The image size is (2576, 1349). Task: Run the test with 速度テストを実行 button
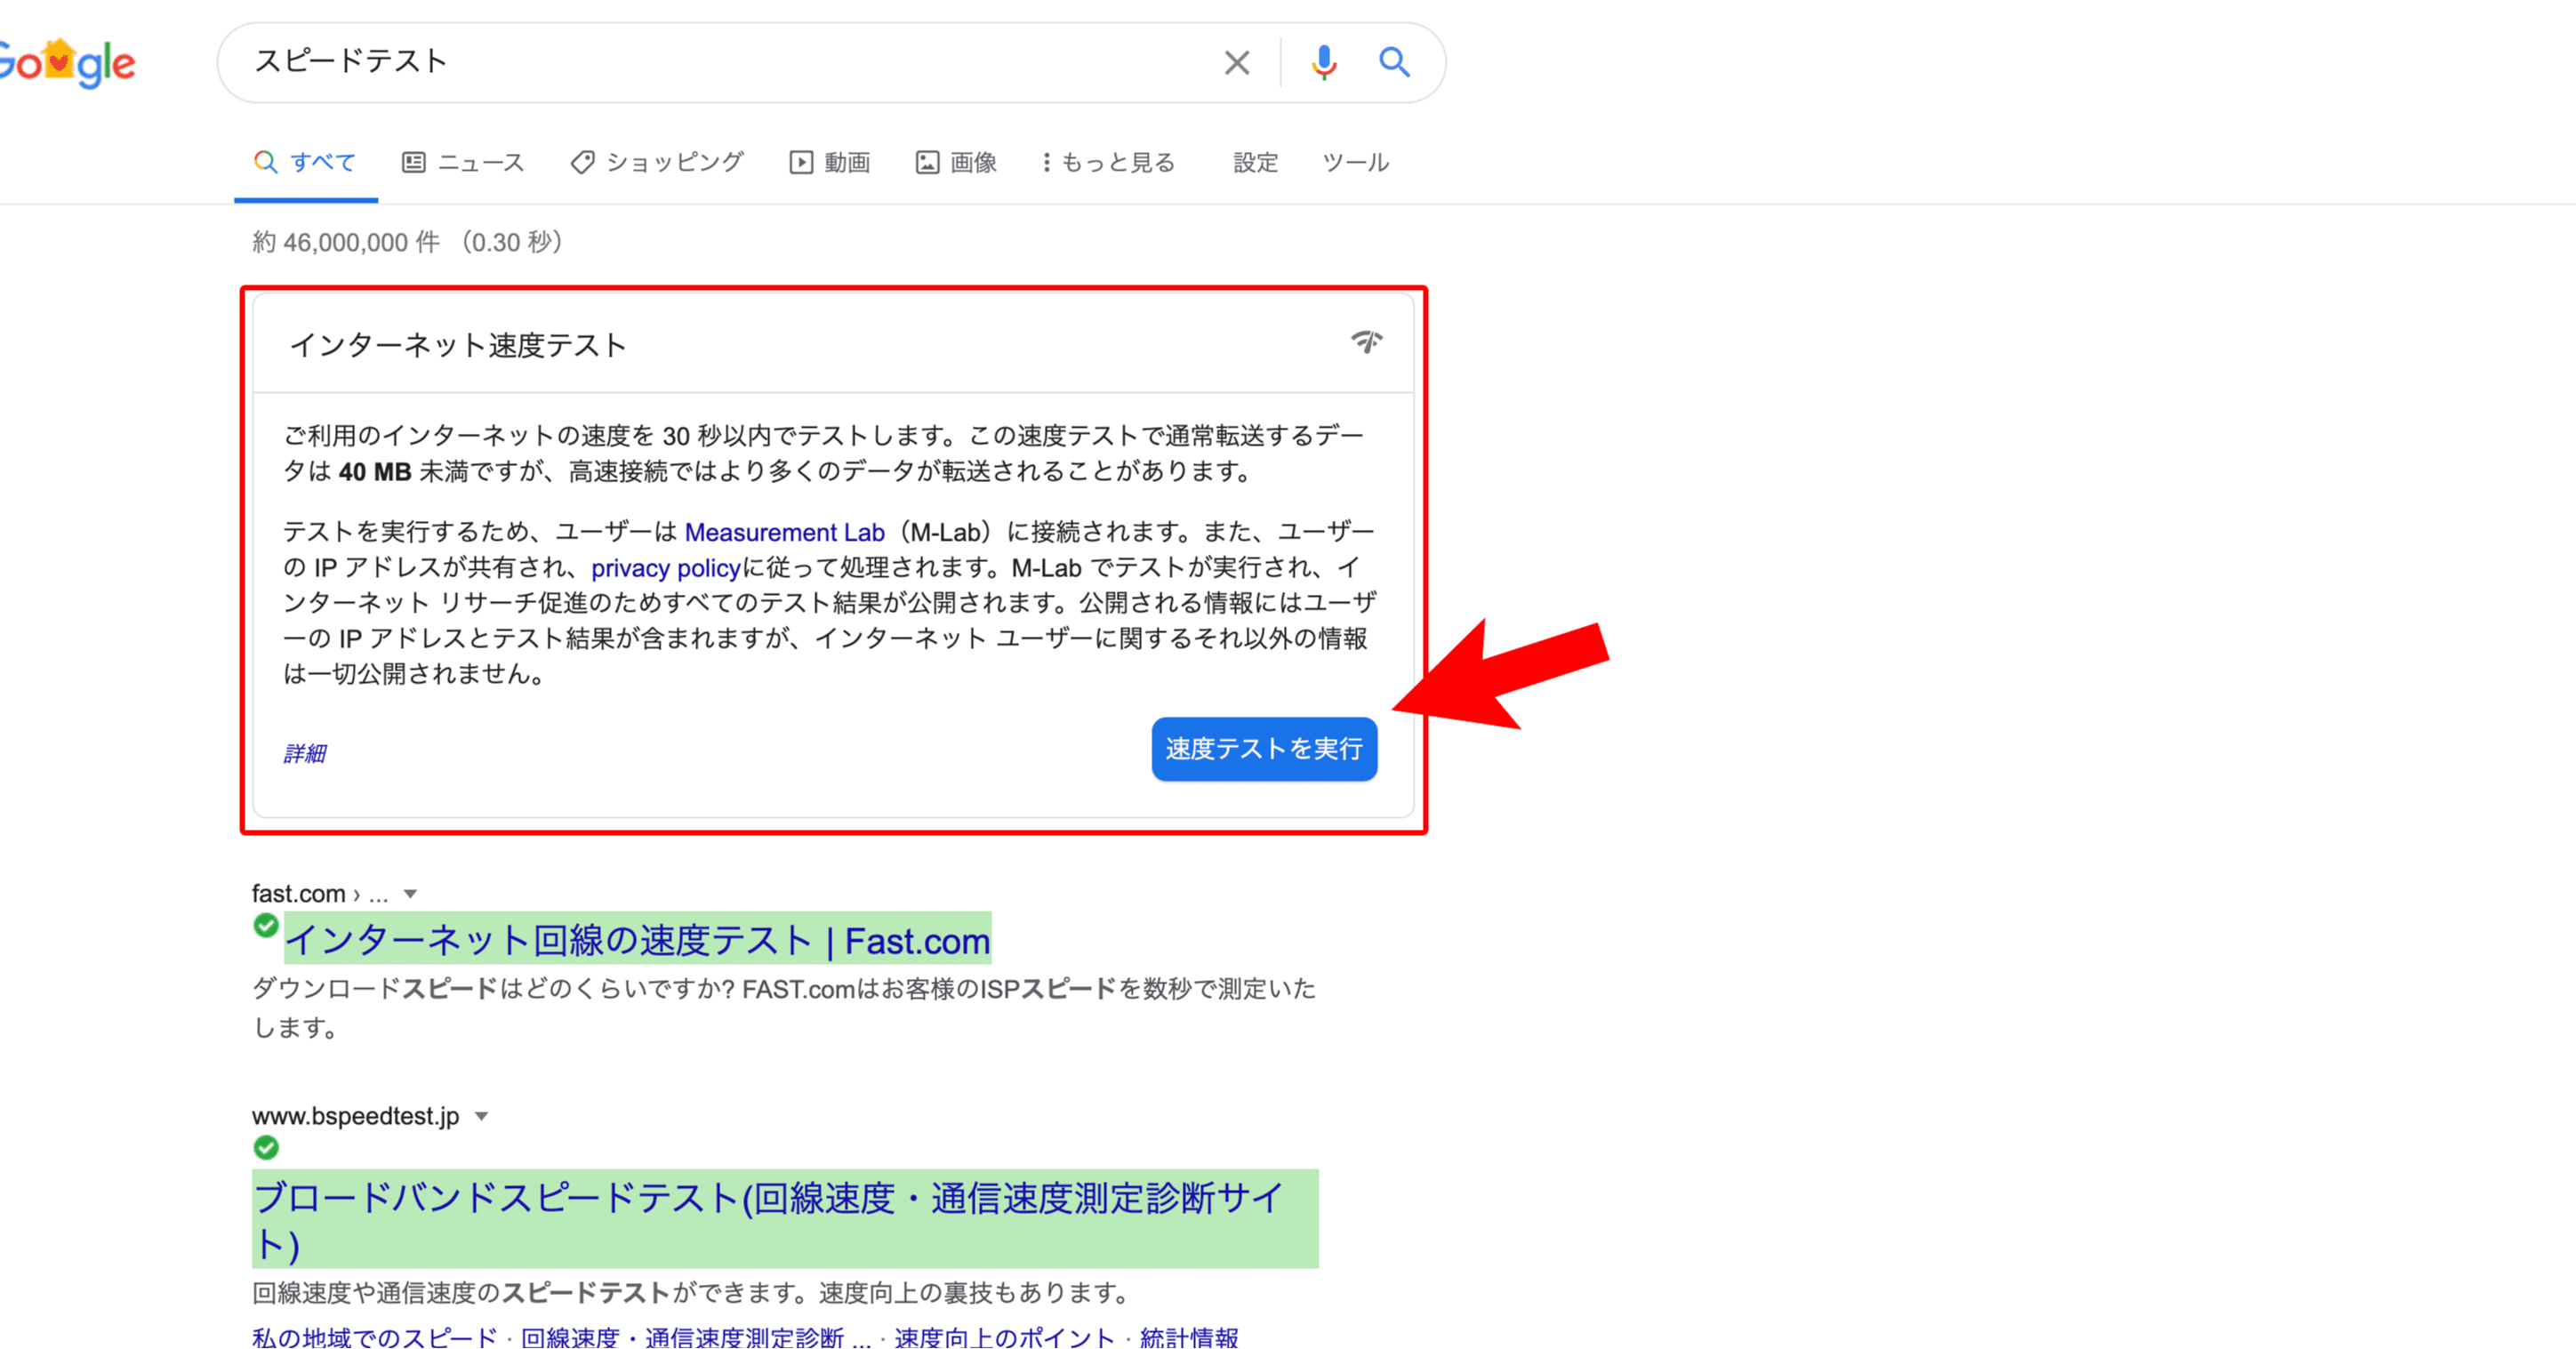pyautogui.click(x=1264, y=748)
